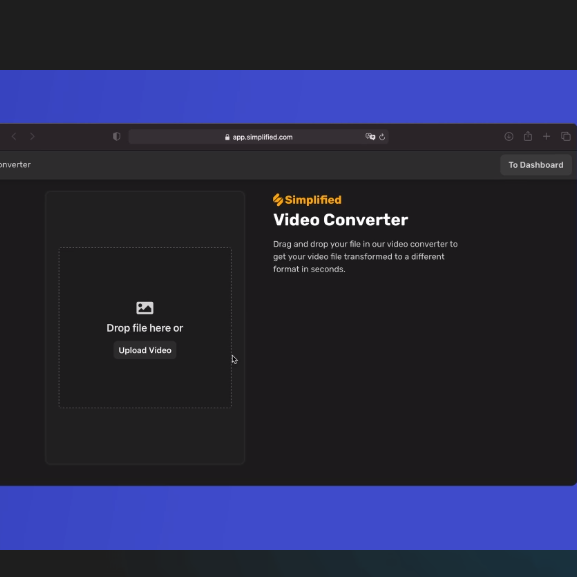Click the 'onverter' page title text
The height and width of the screenshot is (577, 577).
tap(15, 164)
